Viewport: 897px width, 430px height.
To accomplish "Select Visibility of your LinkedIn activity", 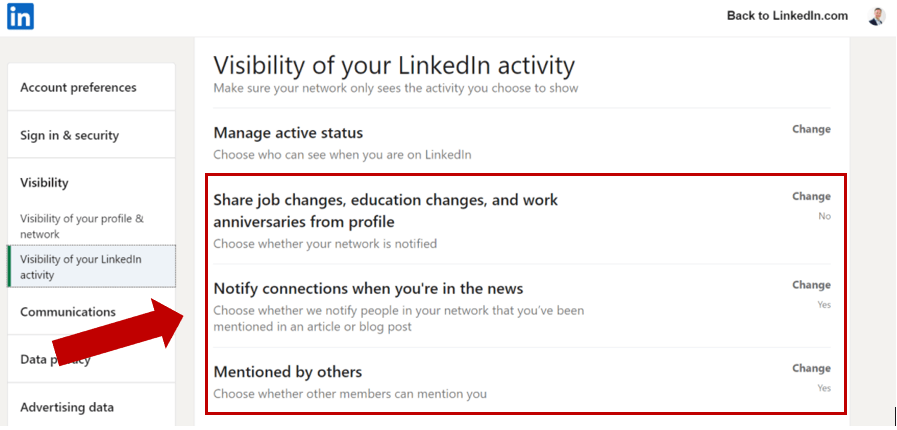I will point(81,266).
